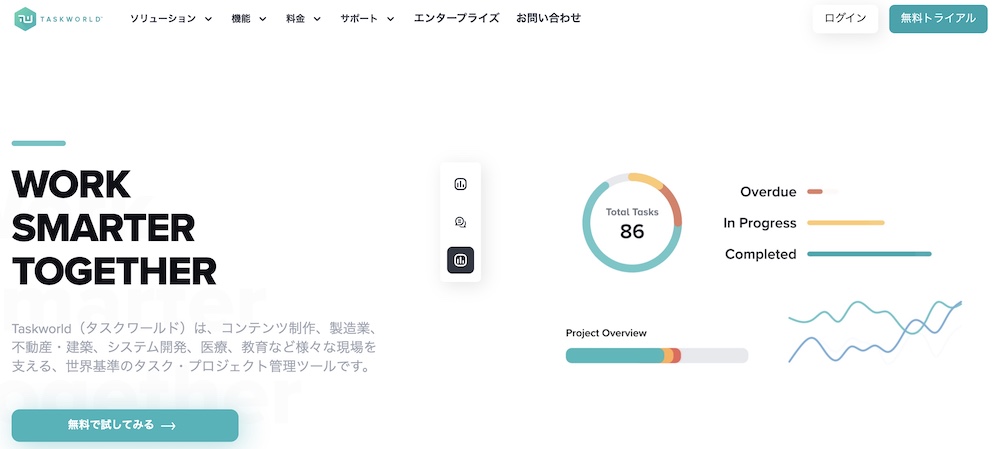
Task: Open the chat bubbles icon in floating panel
Action: point(461,222)
